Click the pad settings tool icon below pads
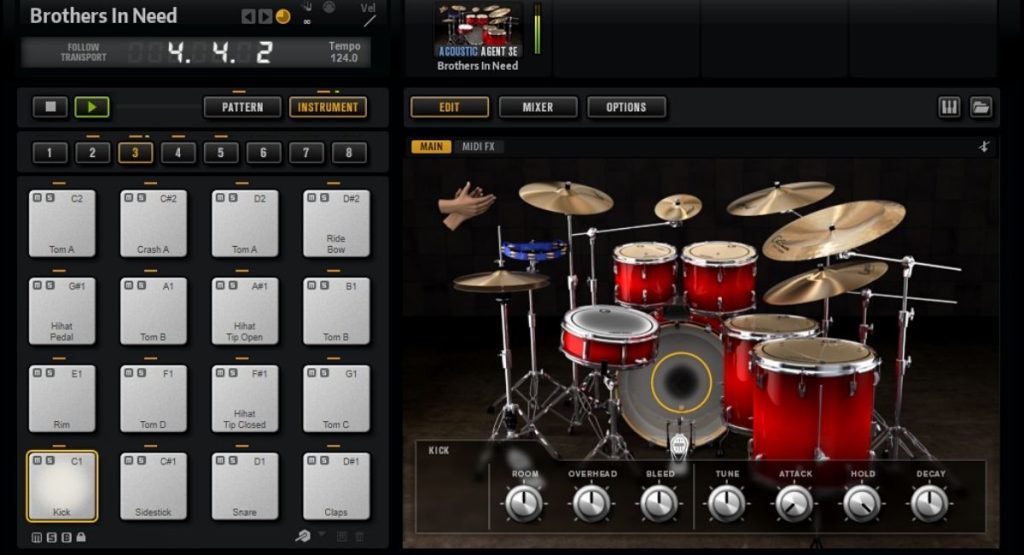The width and height of the screenshot is (1024, 555). pos(302,536)
